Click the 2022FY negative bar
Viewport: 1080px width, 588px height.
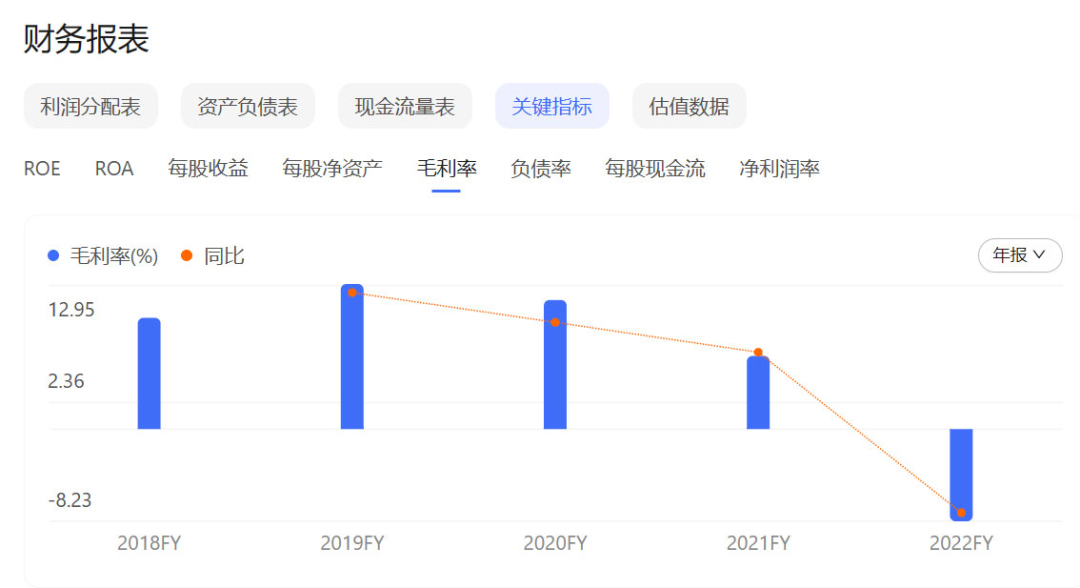962,474
